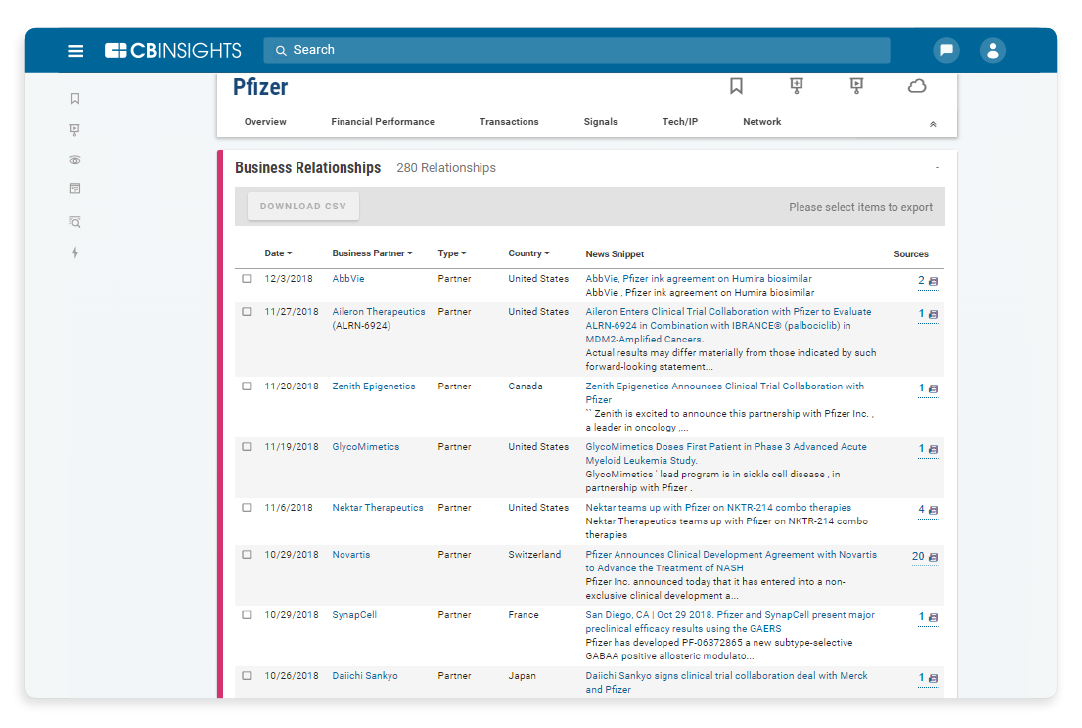Select the AbbVie row checkbox
The width and height of the screenshot is (1082, 728).
(247, 279)
